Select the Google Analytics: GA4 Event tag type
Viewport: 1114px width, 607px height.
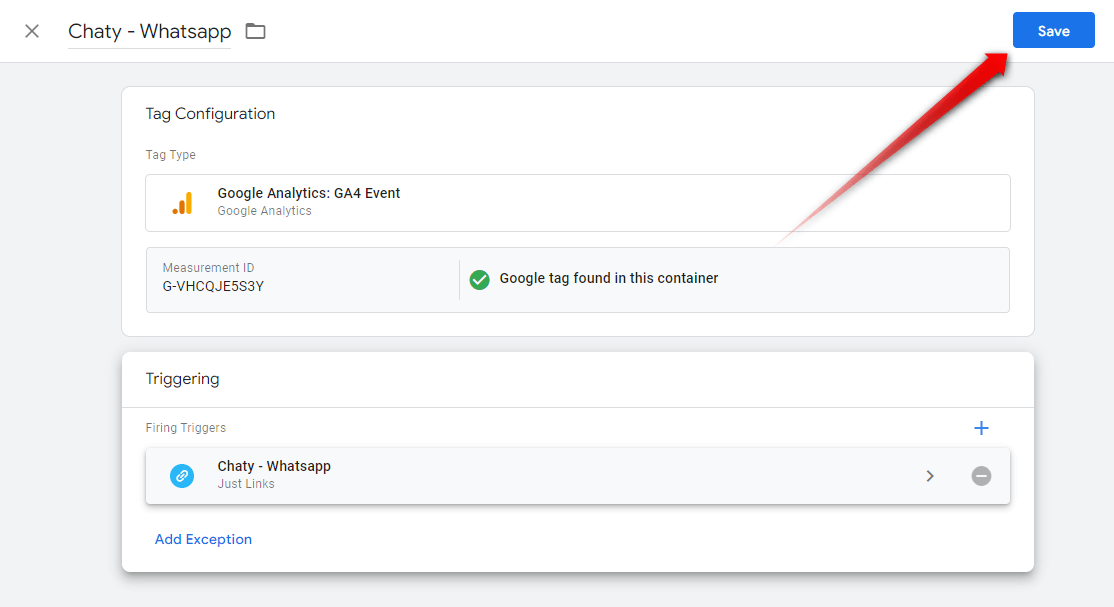point(578,203)
